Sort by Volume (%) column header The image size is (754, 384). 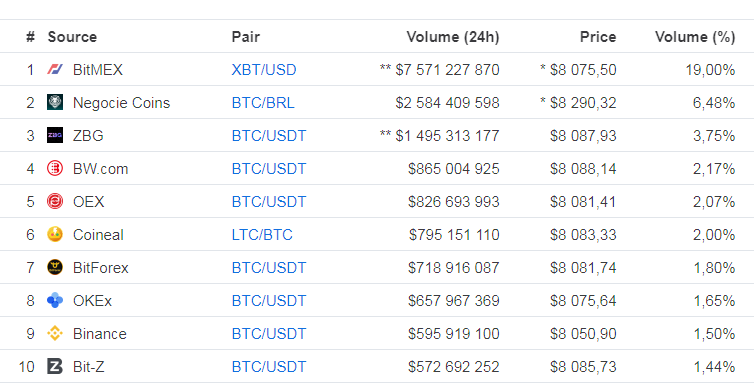[x=695, y=37]
